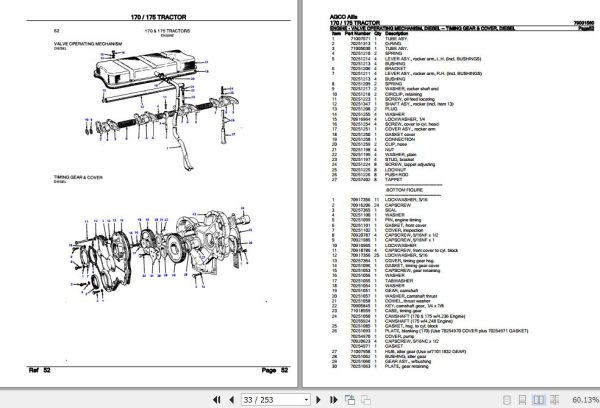This screenshot has height=408, width=600.
Task: Jump to the first page
Action: tap(217, 400)
